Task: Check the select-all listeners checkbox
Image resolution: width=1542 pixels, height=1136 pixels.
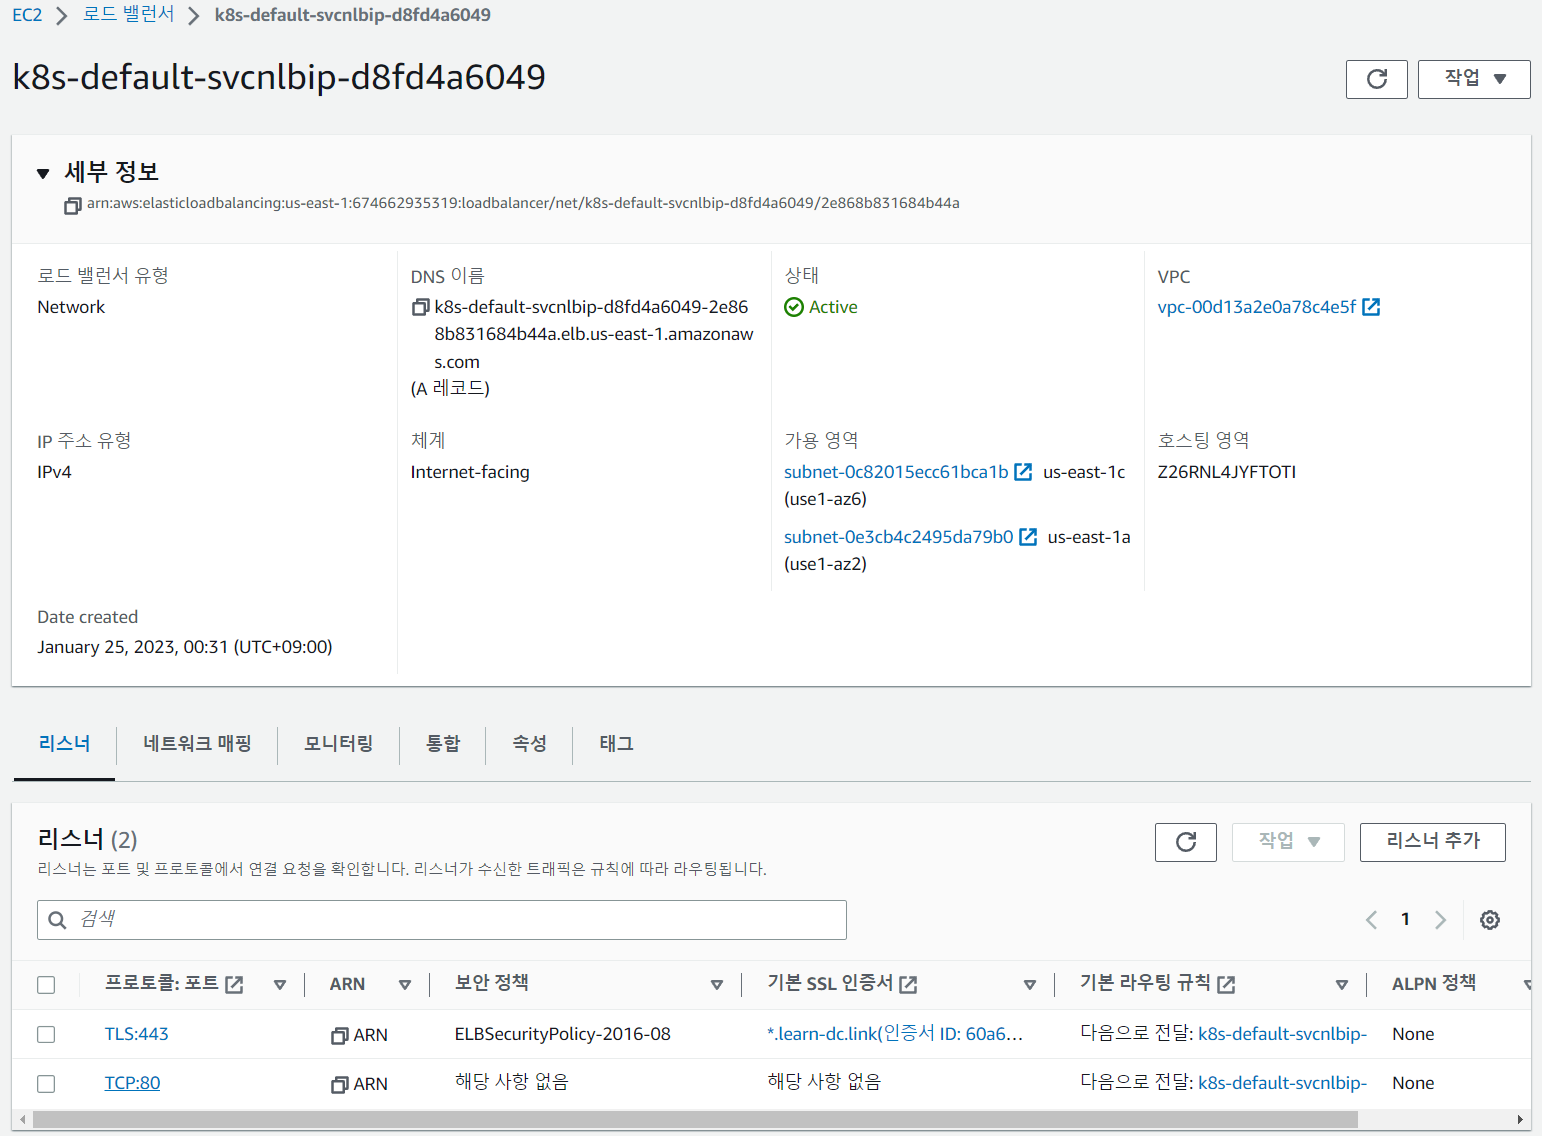Action: pyautogui.click(x=46, y=984)
